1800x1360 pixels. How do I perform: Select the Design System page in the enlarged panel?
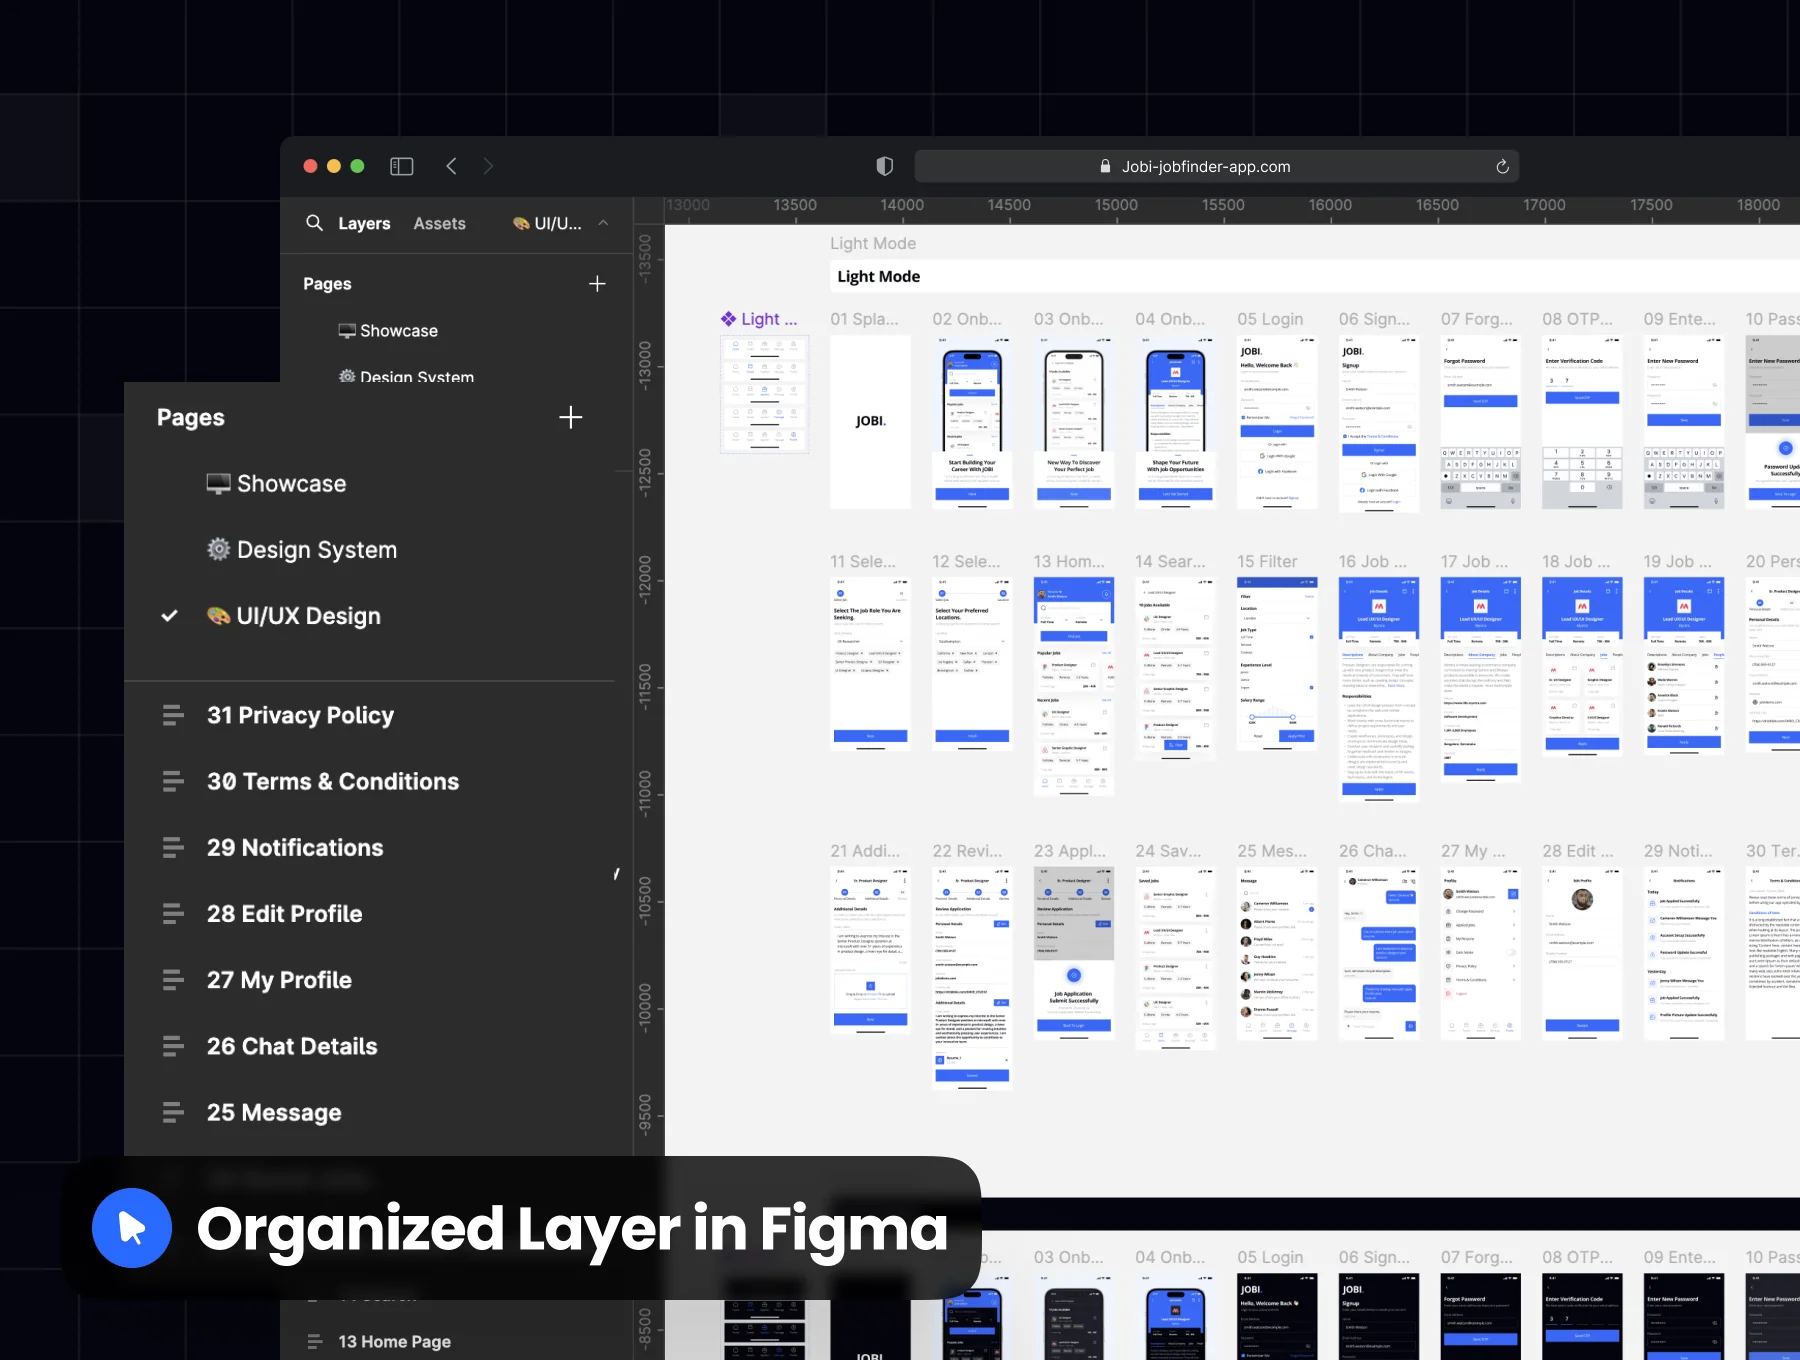click(x=301, y=550)
